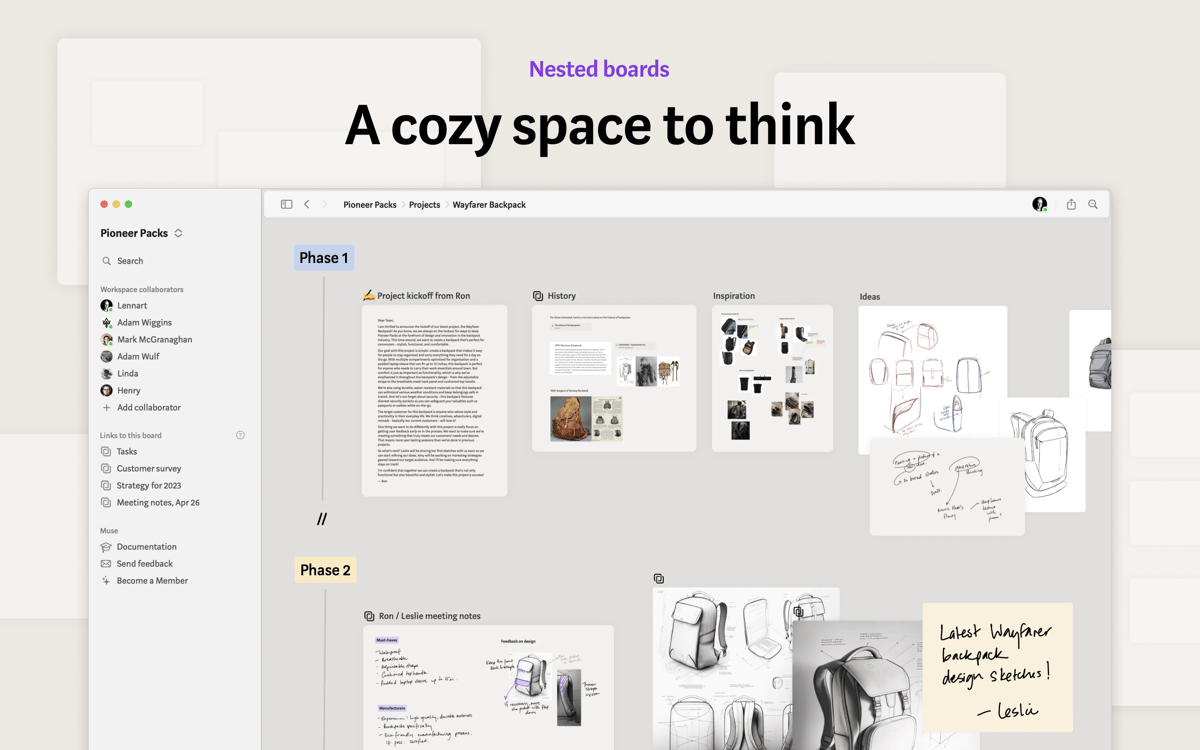Click the share icon in toolbar
Image resolution: width=1200 pixels, height=750 pixels.
pyautogui.click(x=1071, y=205)
